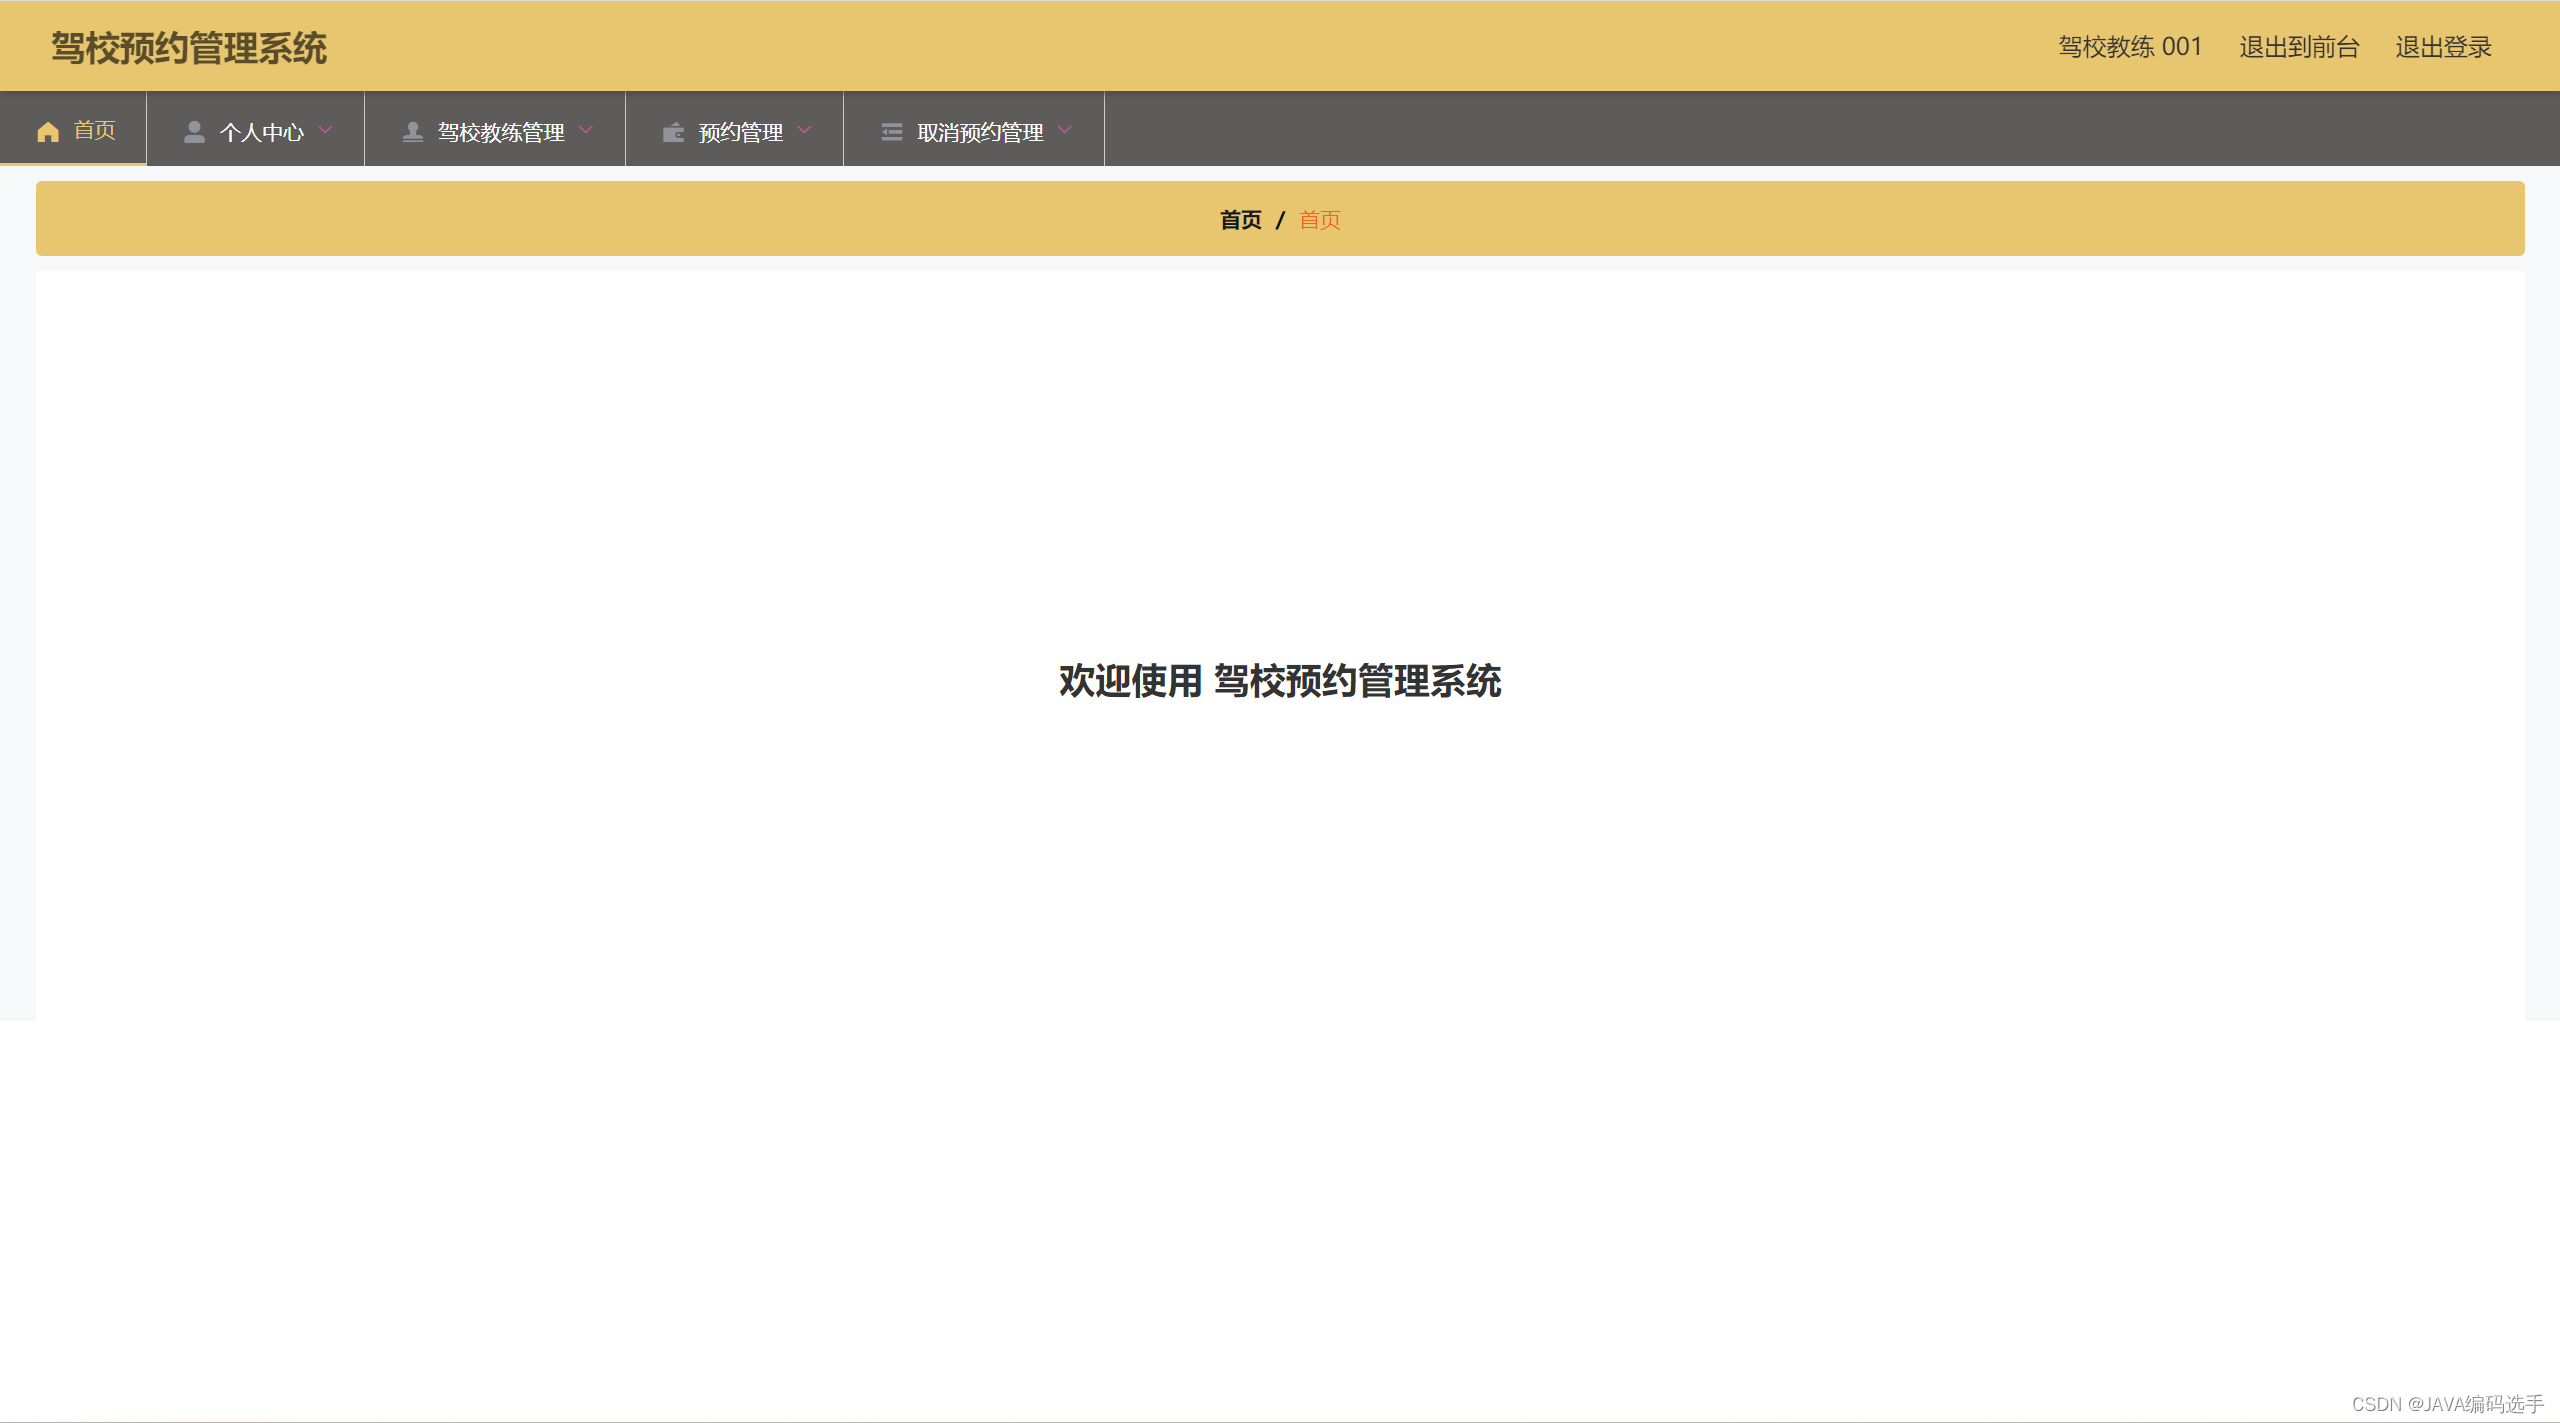Viewport: 2560px width, 1423px height.
Task: Click 首页 in the breadcrumb trail
Action: (x=1240, y=219)
